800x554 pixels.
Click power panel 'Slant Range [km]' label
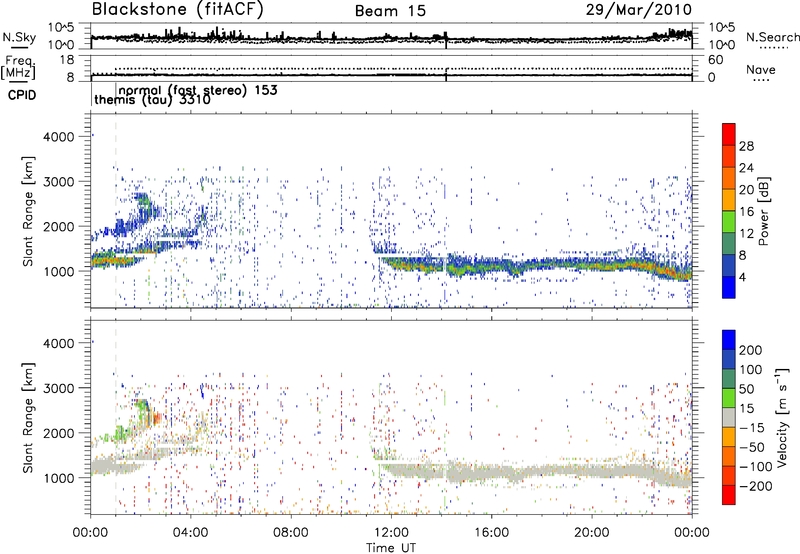tap(28, 211)
